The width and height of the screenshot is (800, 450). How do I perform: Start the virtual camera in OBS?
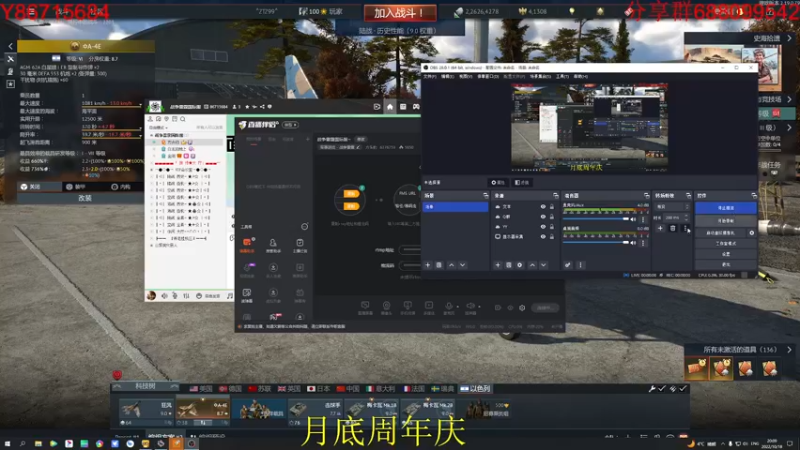click(x=720, y=233)
